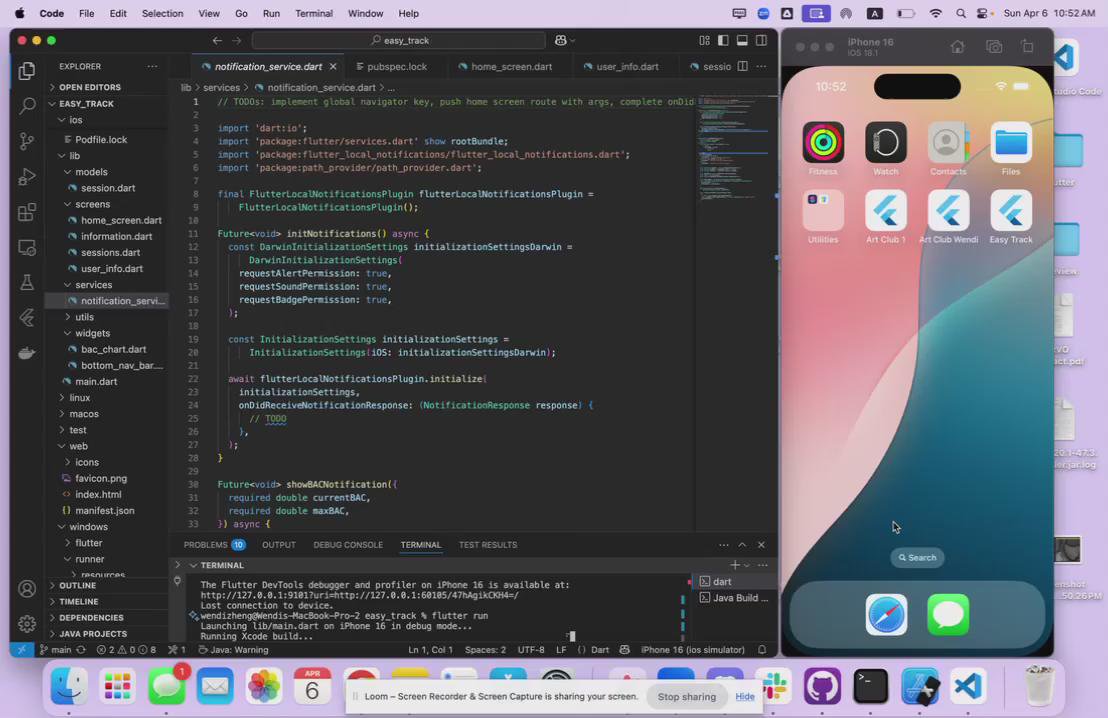
Task: Open Art Club 1 app on simulator
Action: coord(885,211)
